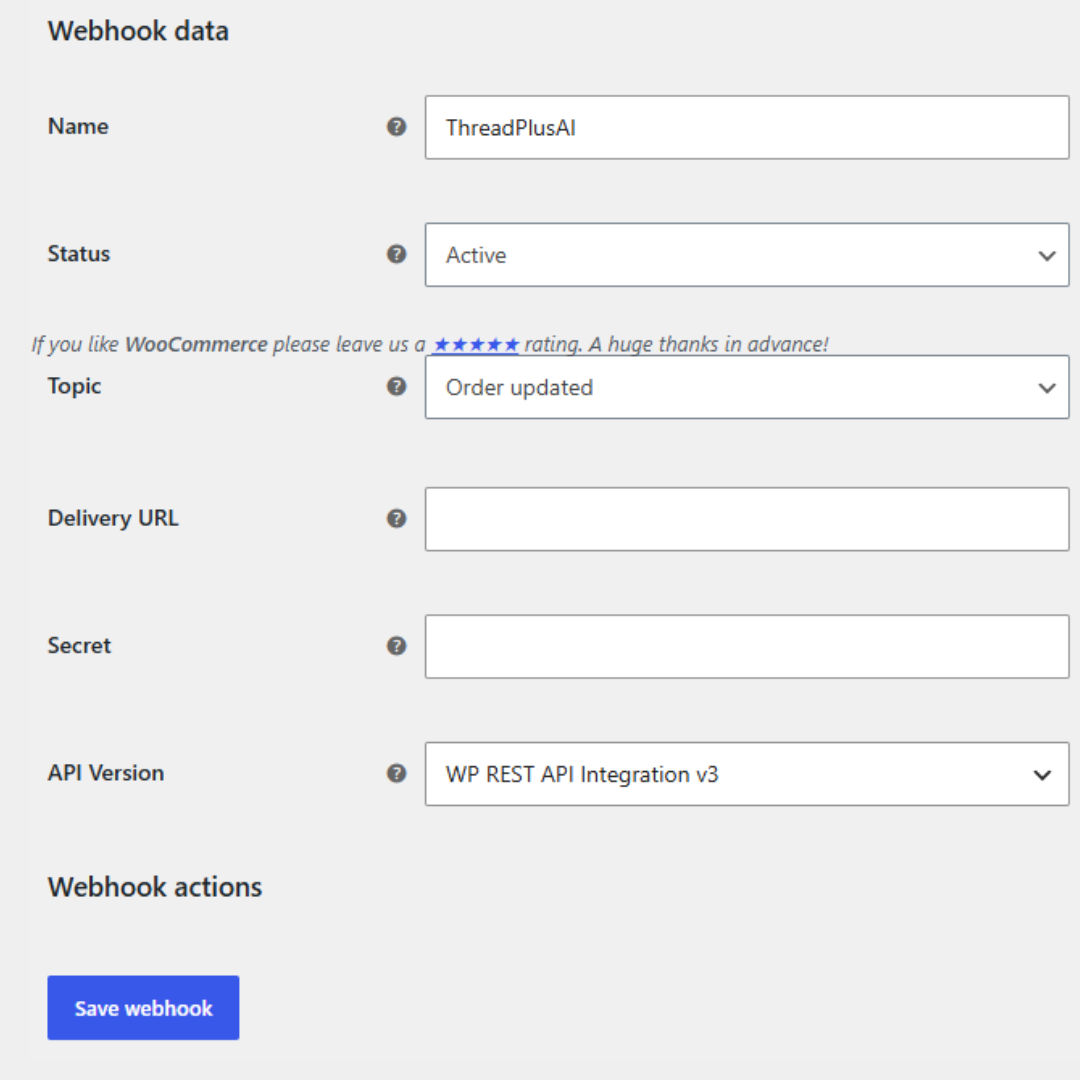
Task: Click the help icon beside Name
Action: point(396,127)
